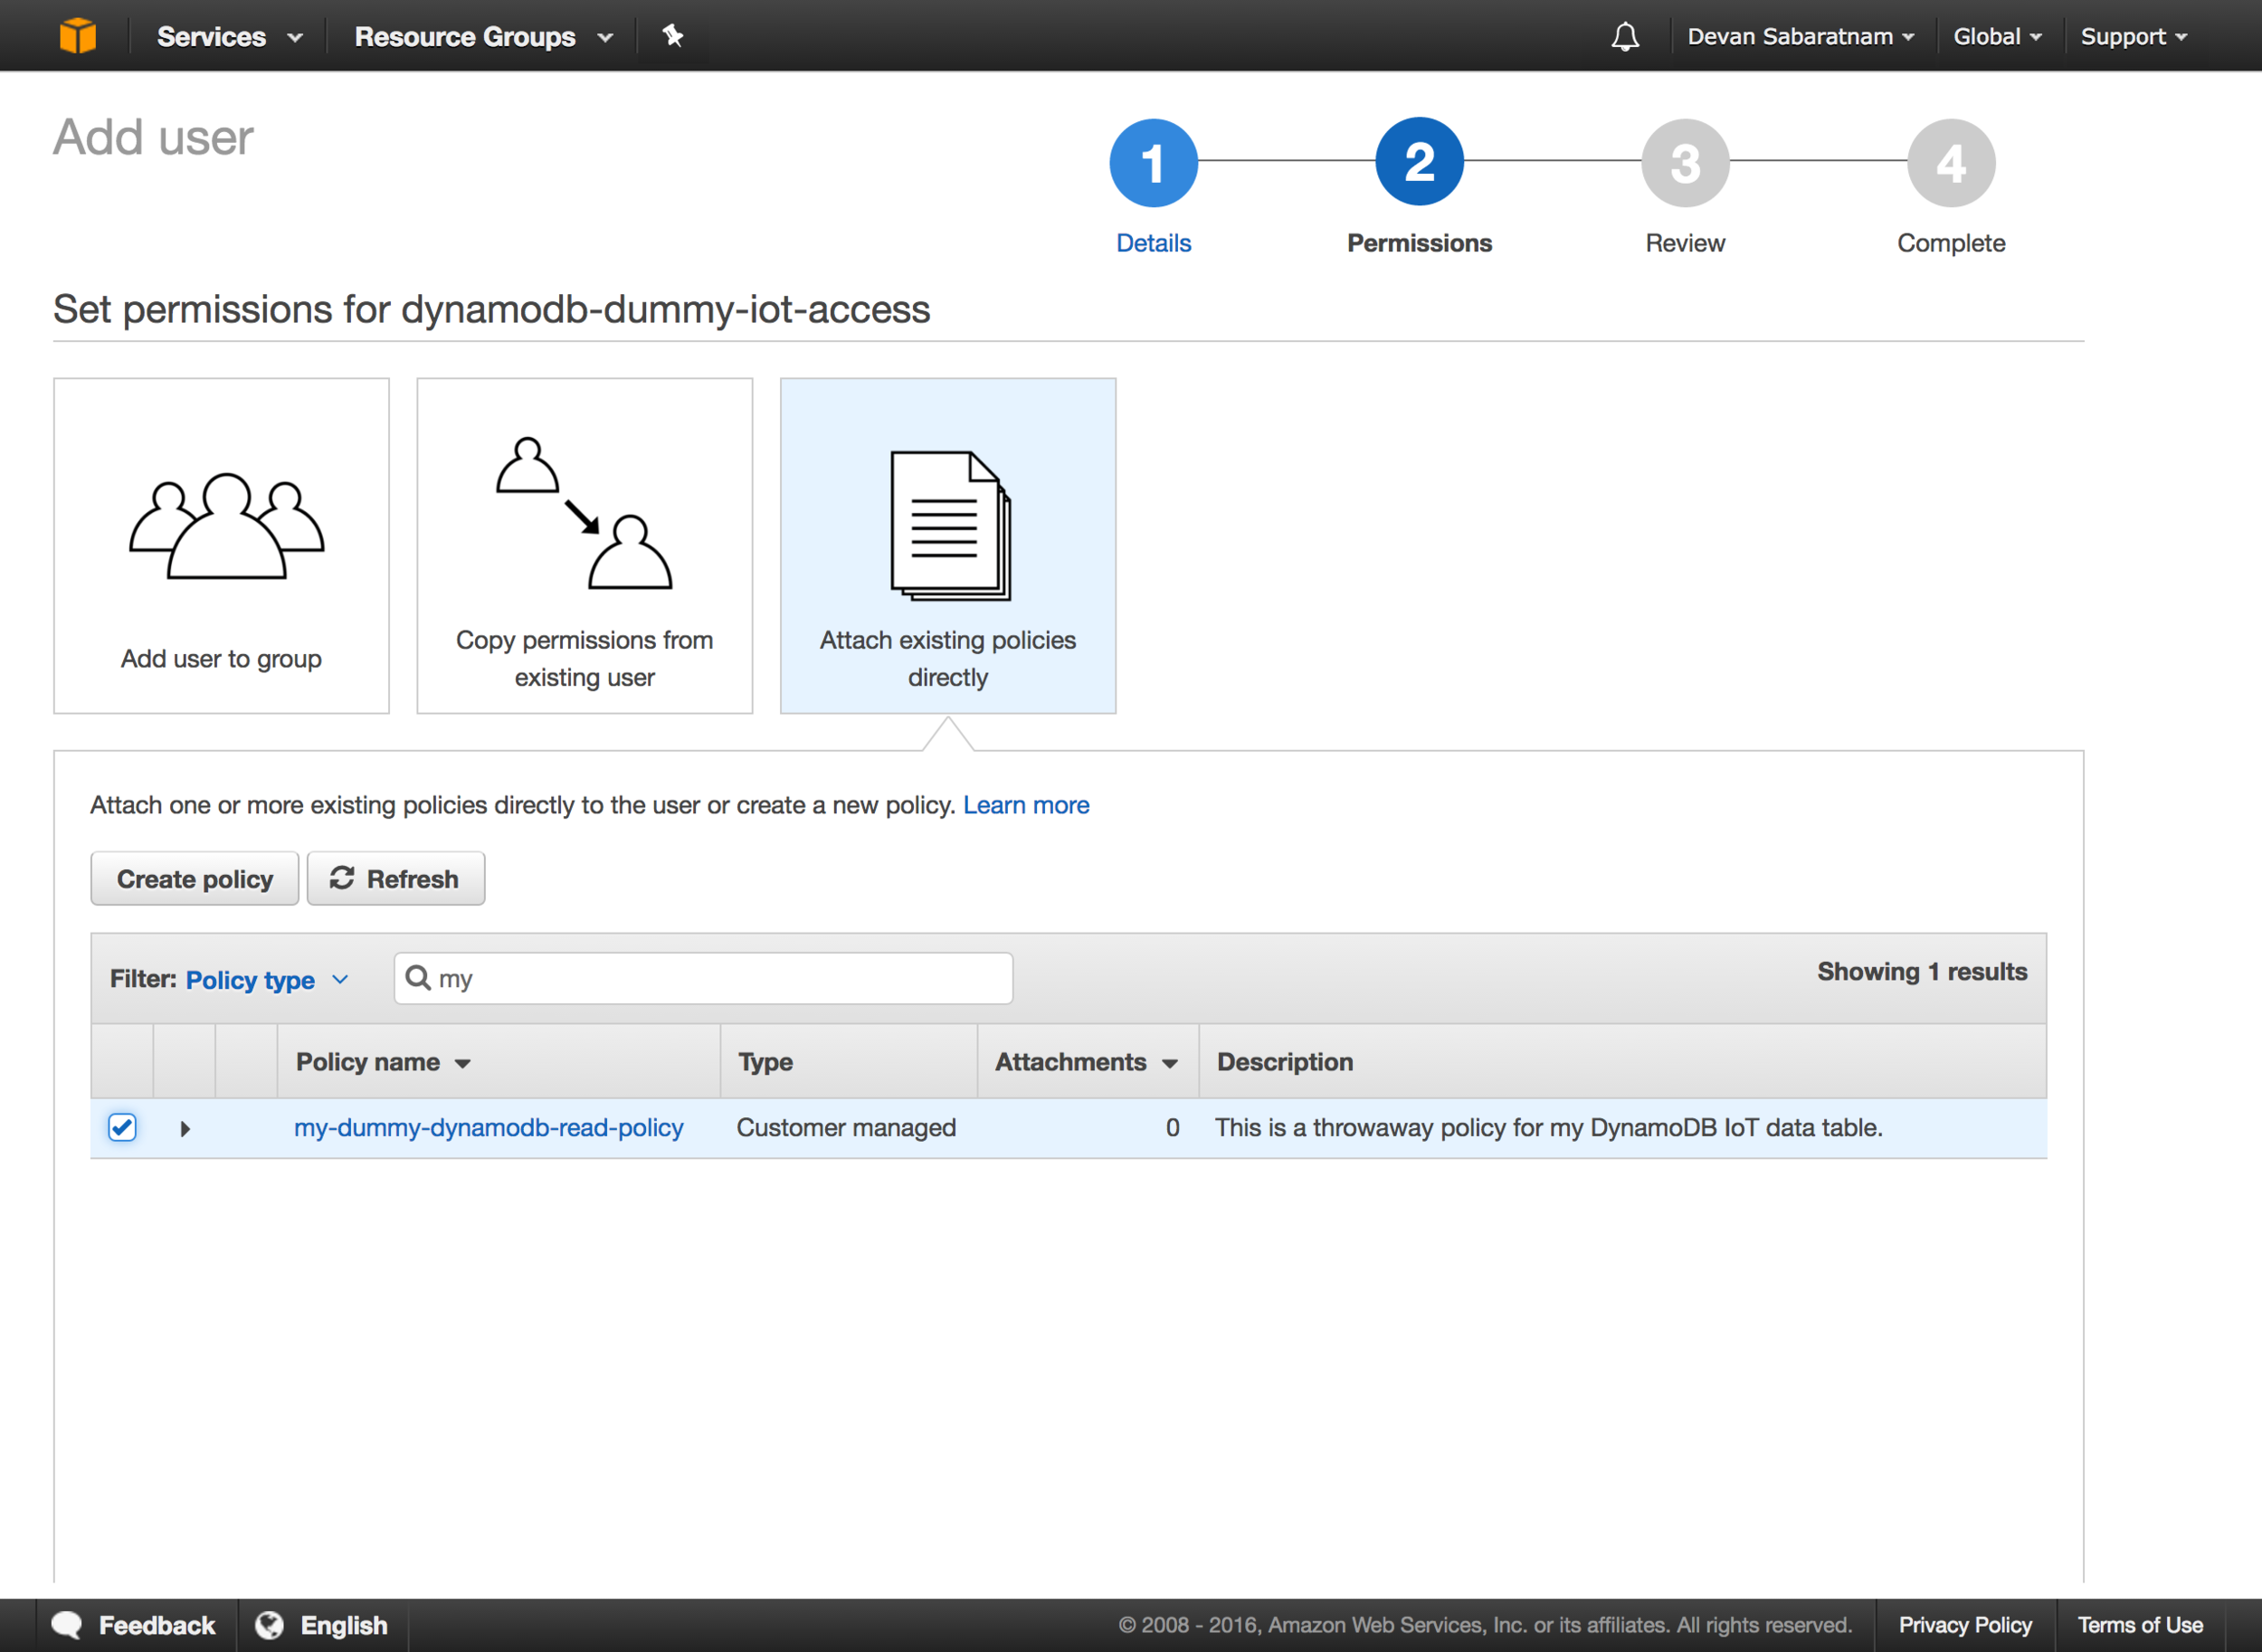The width and height of the screenshot is (2262, 1652).
Task: Click the Feedback speech bubble icon
Action: coord(67,1624)
